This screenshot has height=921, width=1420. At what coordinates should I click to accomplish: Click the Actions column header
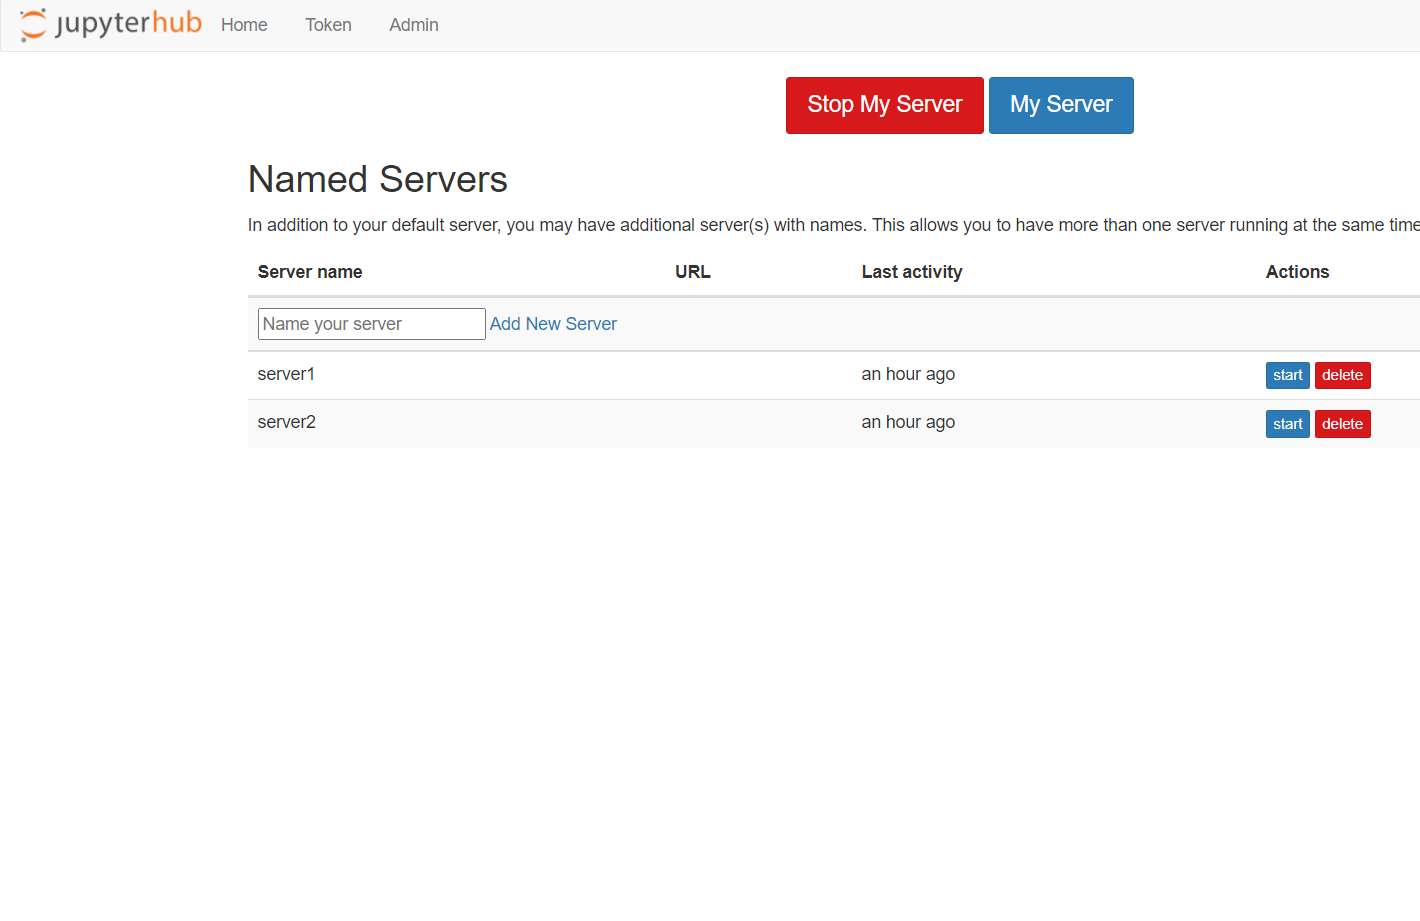pos(1297,271)
